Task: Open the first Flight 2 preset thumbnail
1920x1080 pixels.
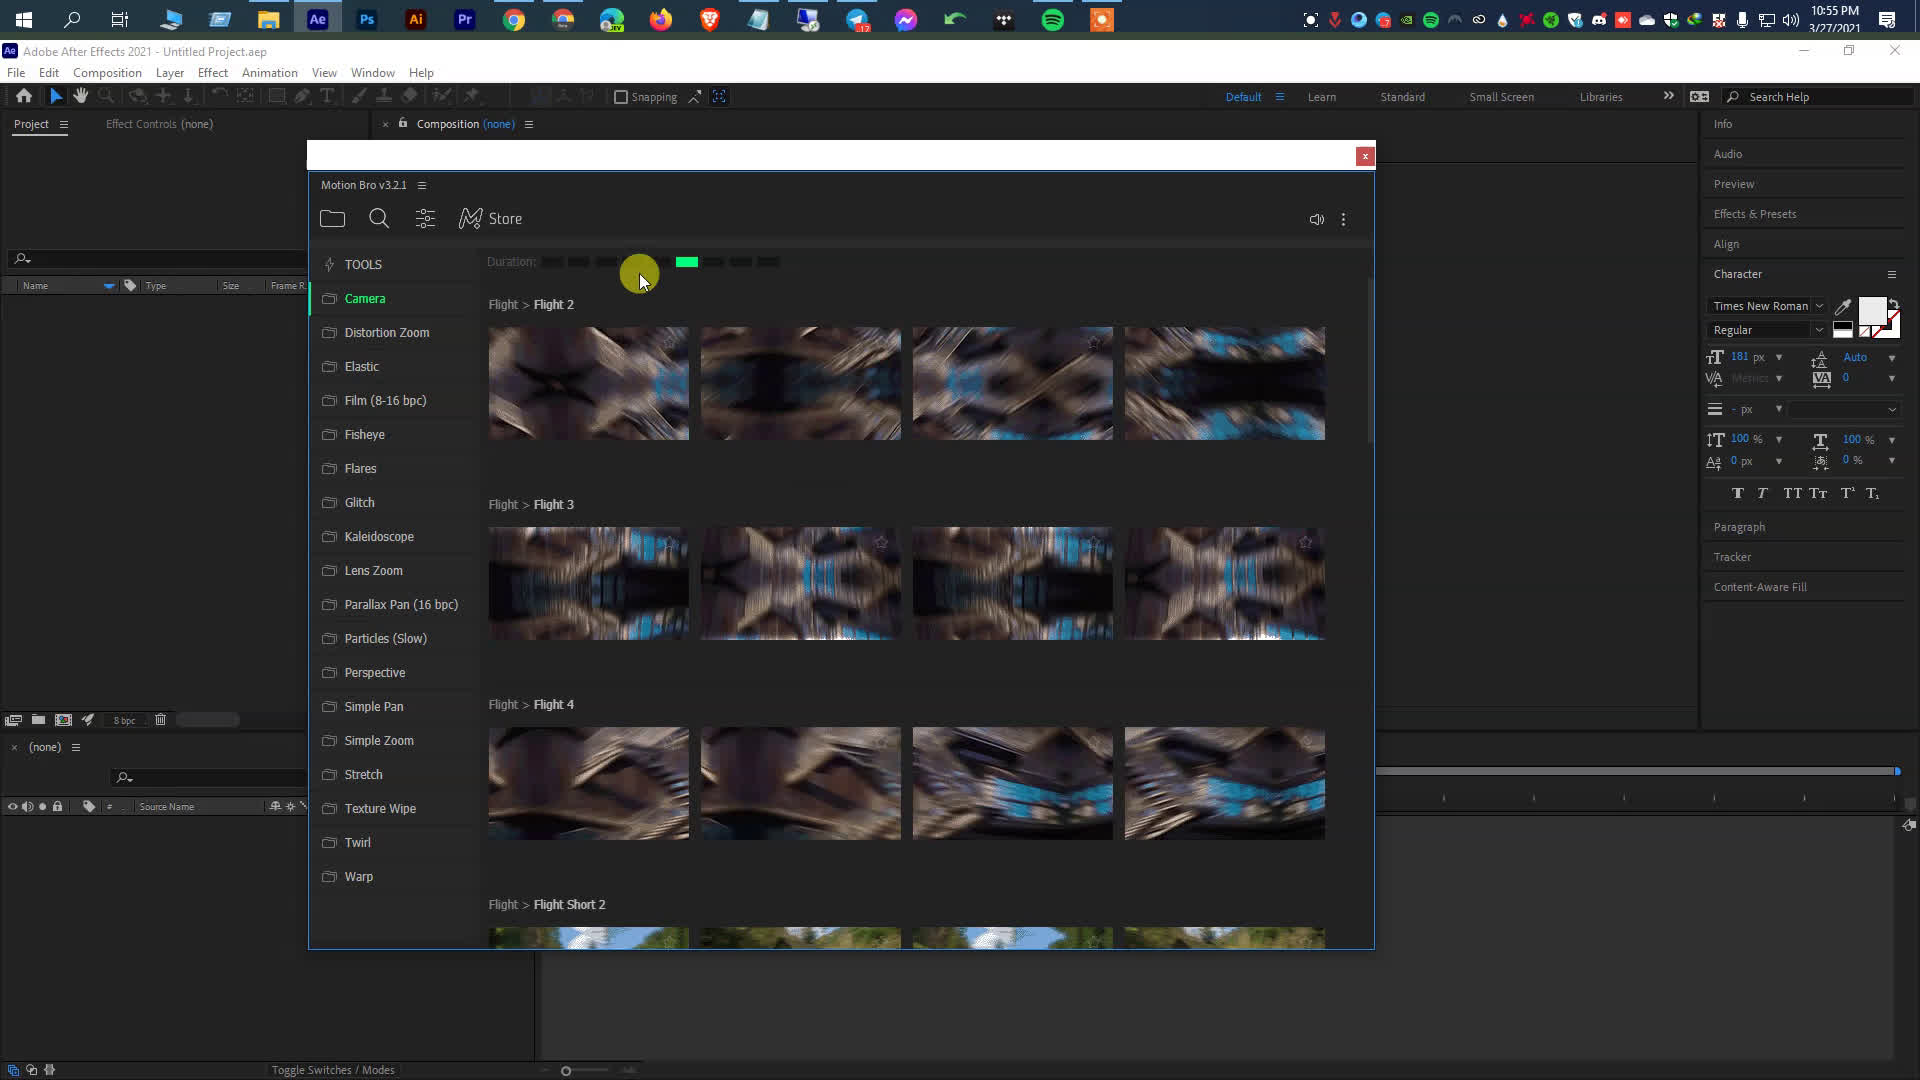Action: pyautogui.click(x=588, y=383)
